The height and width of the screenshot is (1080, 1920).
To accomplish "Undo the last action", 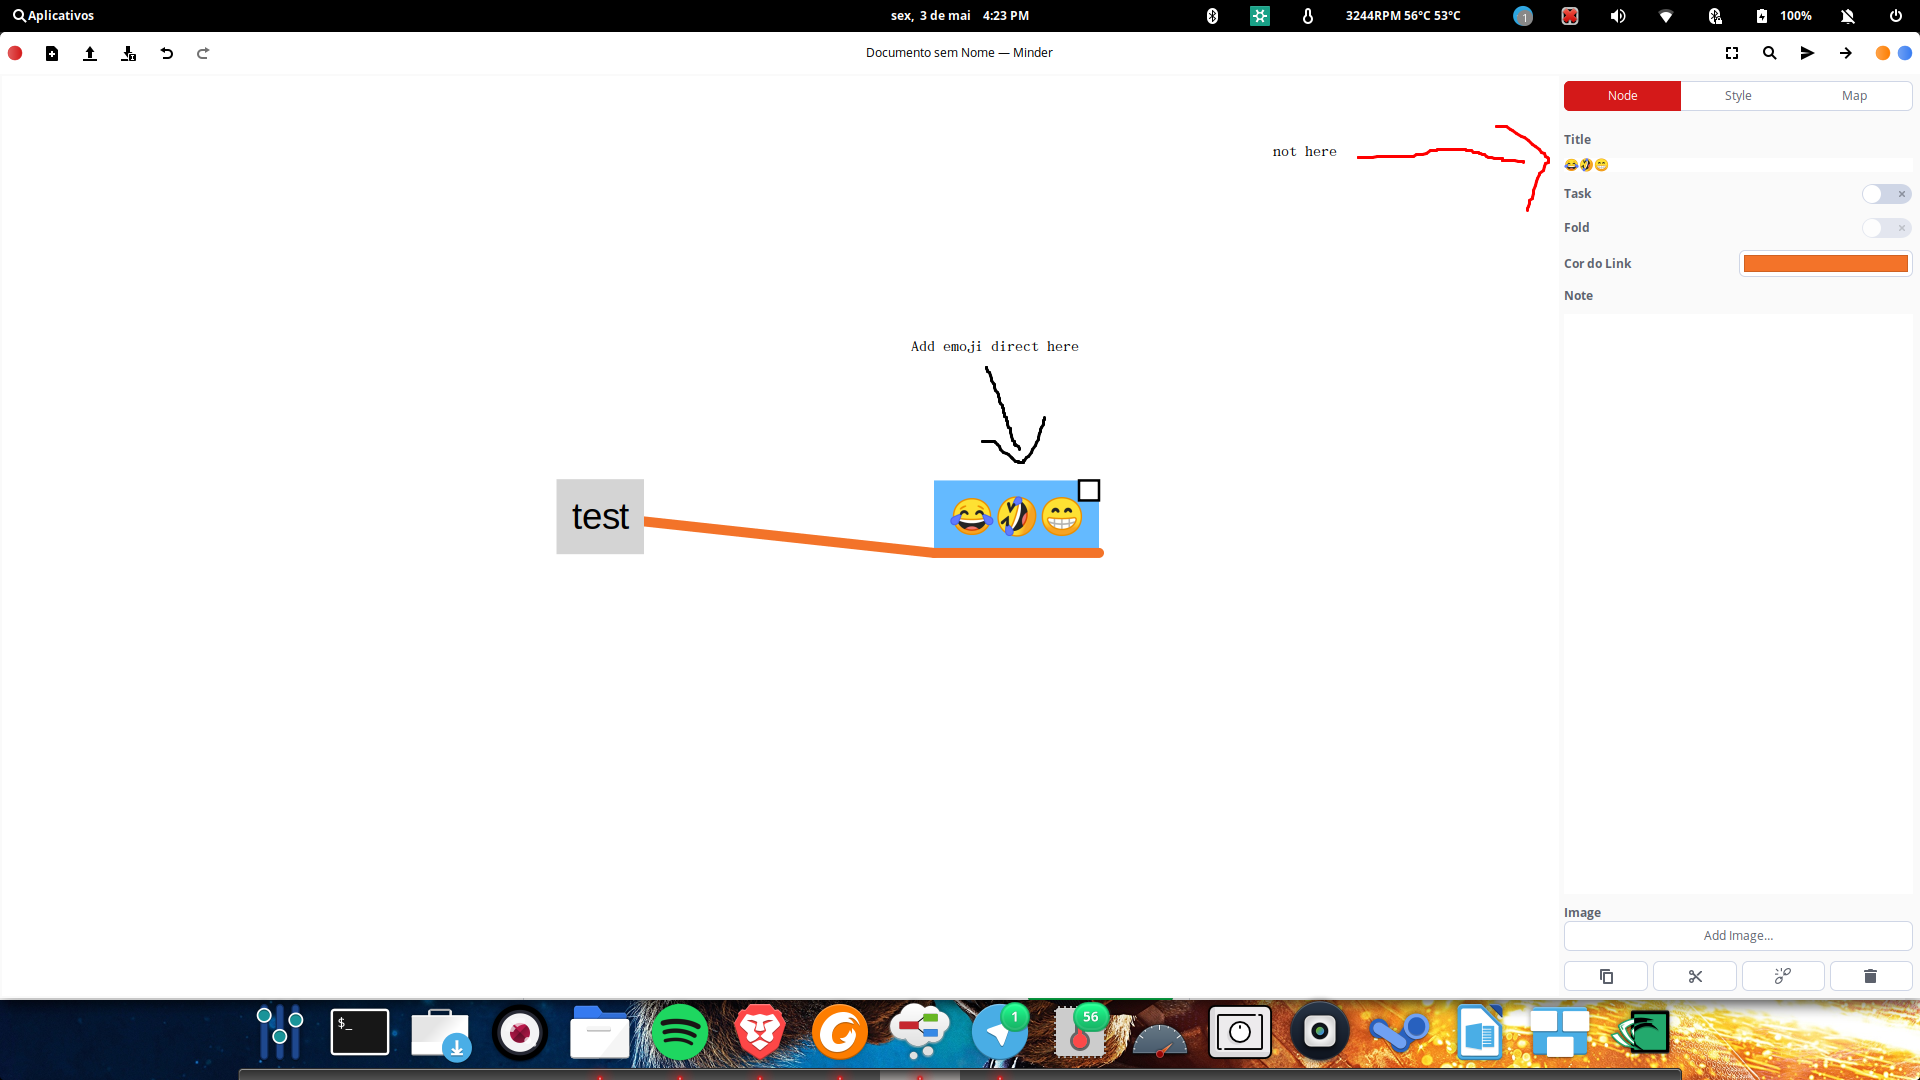I will (166, 53).
